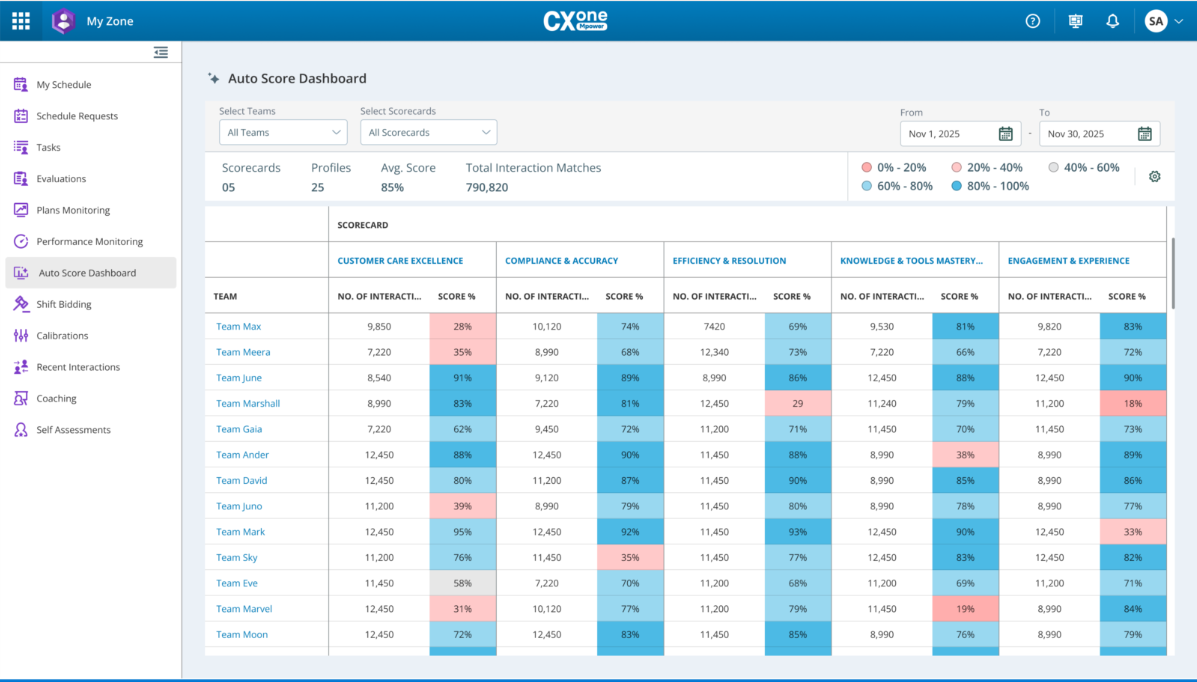1197x682 pixels.
Task: Open the To date calendar picker
Action: (x=1144, y=134)
